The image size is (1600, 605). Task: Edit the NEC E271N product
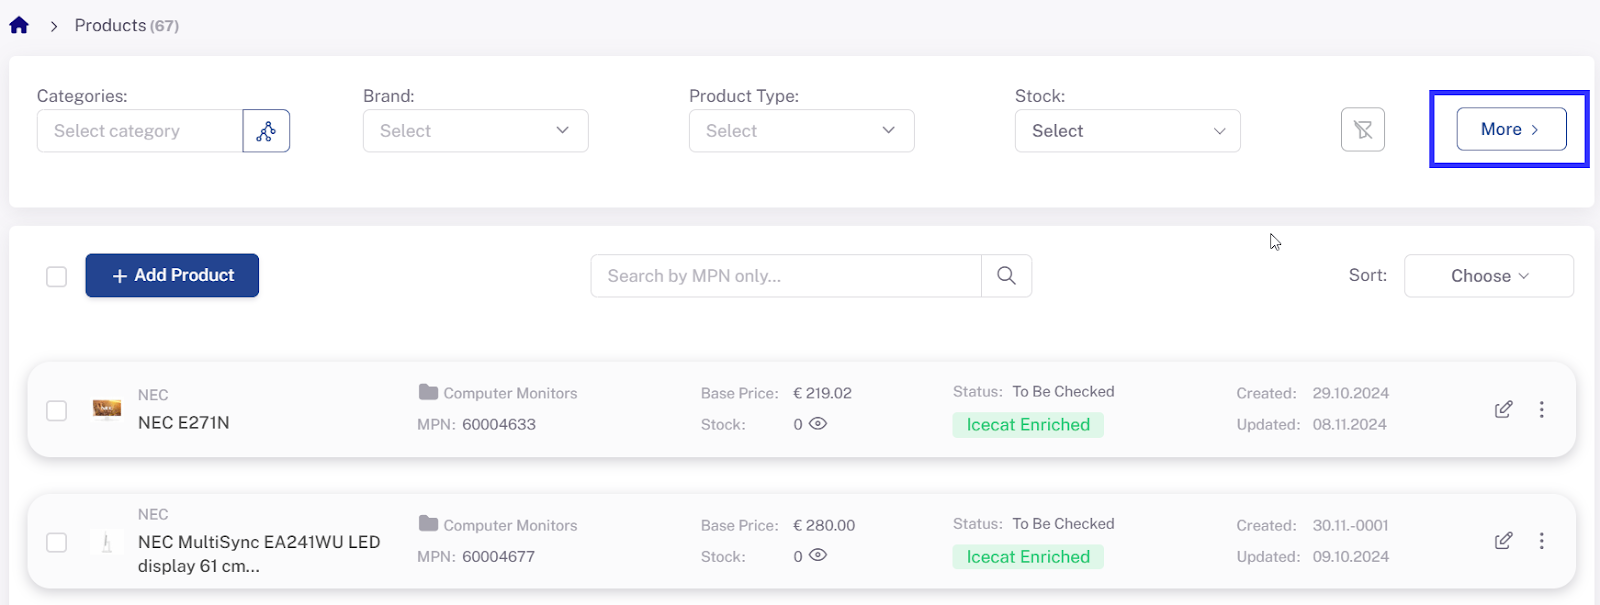[1503, 409]
